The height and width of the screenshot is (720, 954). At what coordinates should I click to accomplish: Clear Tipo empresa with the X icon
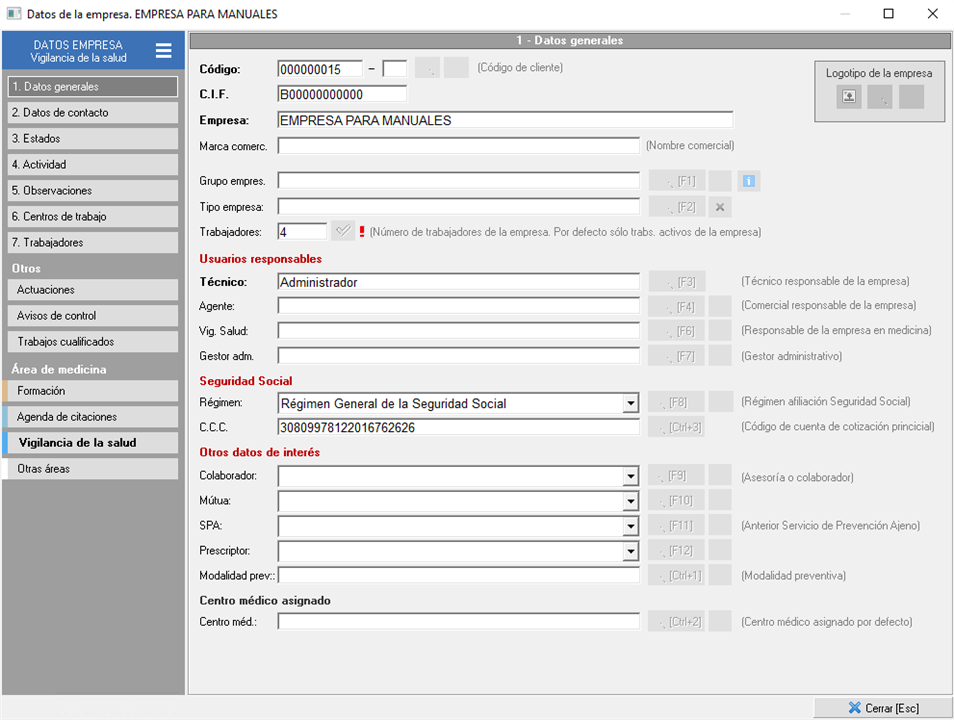point(720,207)
